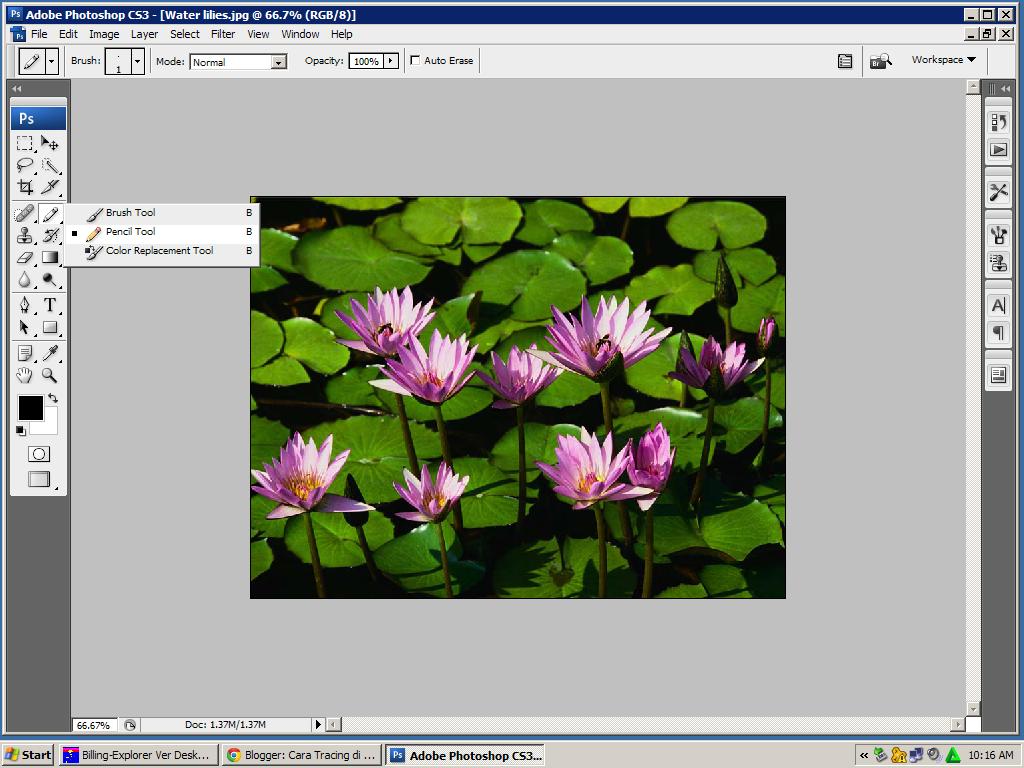Image resolution: width=1024 pixels, height=768 pixels.
Task: Swap foreground and background colors
Action: tap(53, 398)
